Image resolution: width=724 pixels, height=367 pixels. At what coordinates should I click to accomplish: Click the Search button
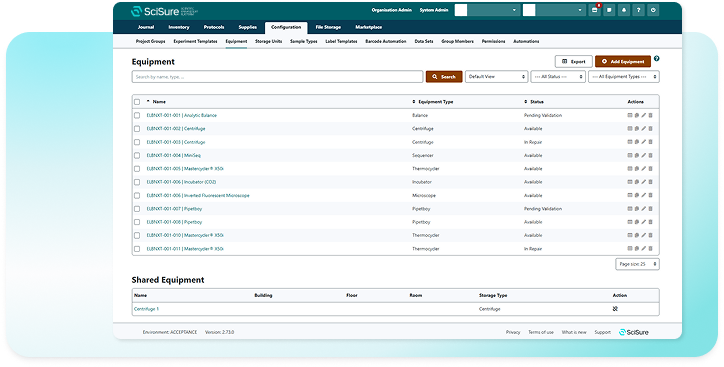[444, 77]
